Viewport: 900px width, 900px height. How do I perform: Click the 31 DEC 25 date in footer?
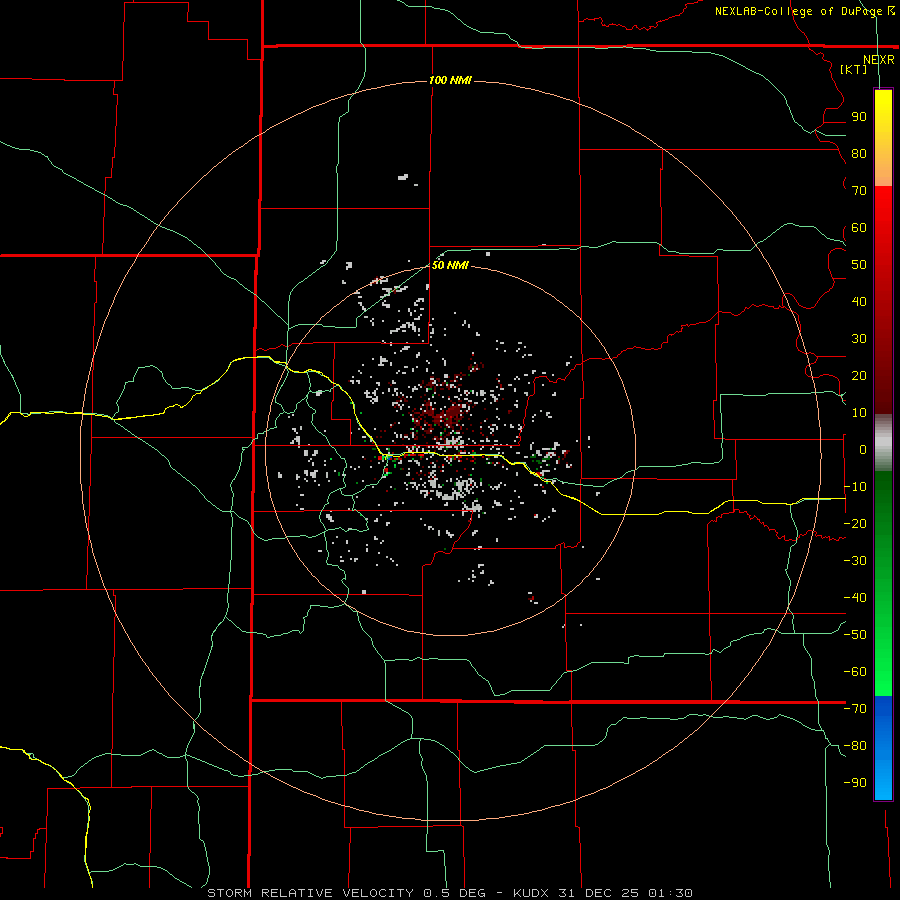[598, 893]
